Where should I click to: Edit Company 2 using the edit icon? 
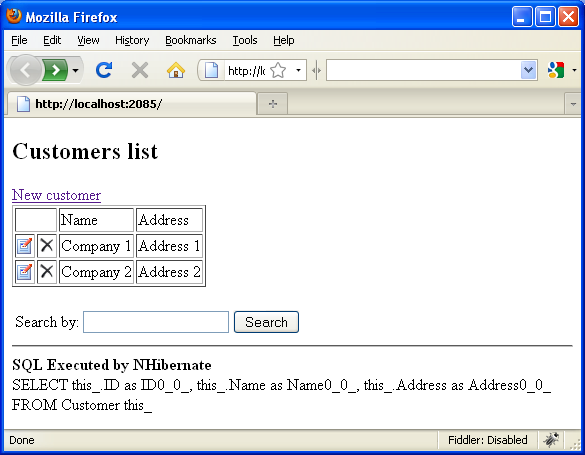(25, 272)
